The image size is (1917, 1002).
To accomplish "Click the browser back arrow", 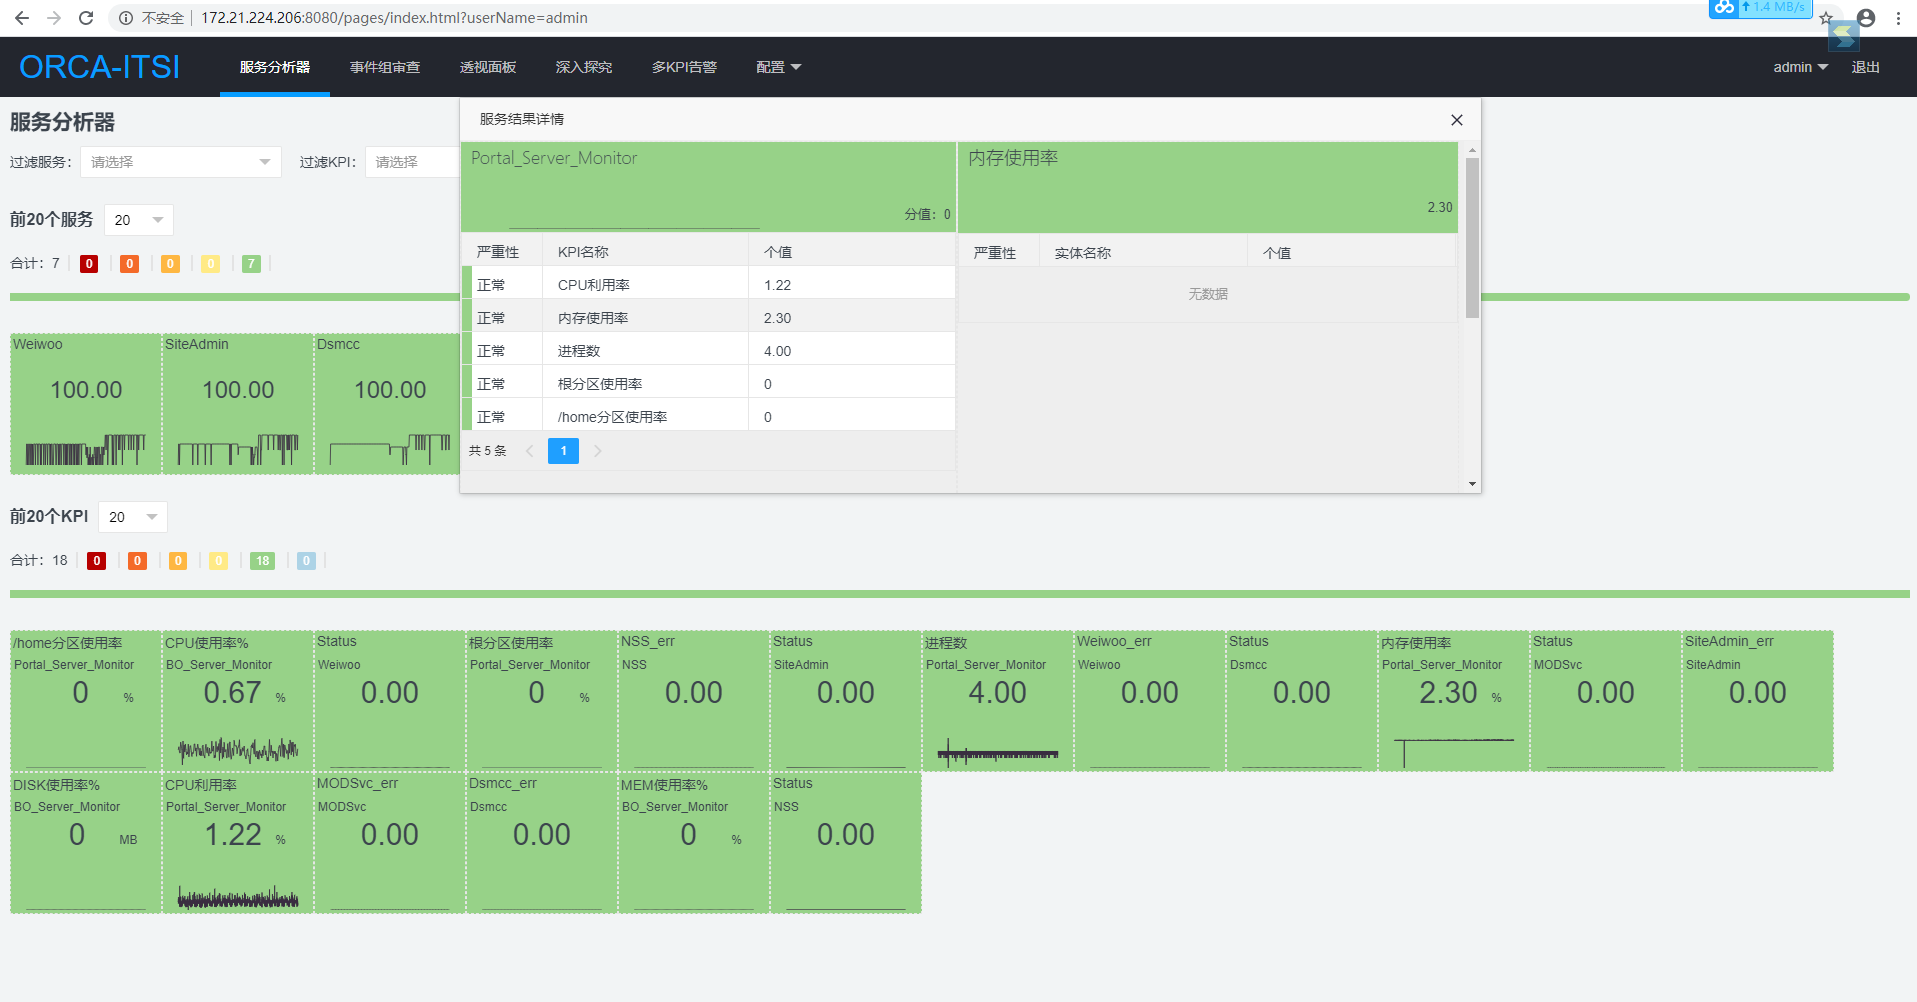I will pos(21,18).
